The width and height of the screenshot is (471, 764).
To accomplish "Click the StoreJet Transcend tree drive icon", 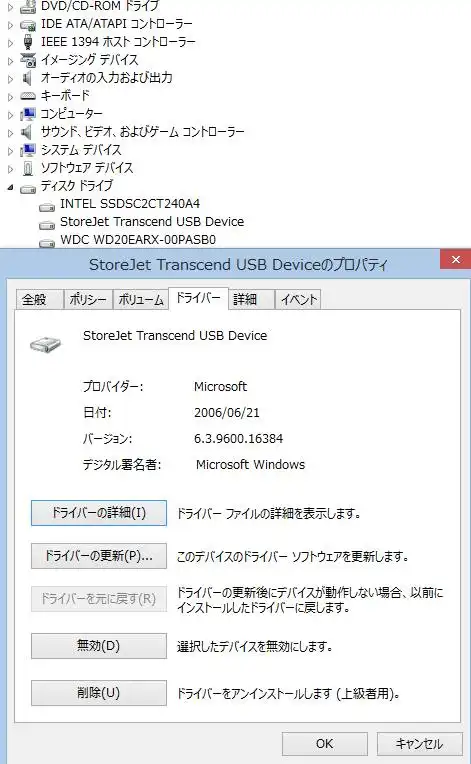I will tap(47, 224).
